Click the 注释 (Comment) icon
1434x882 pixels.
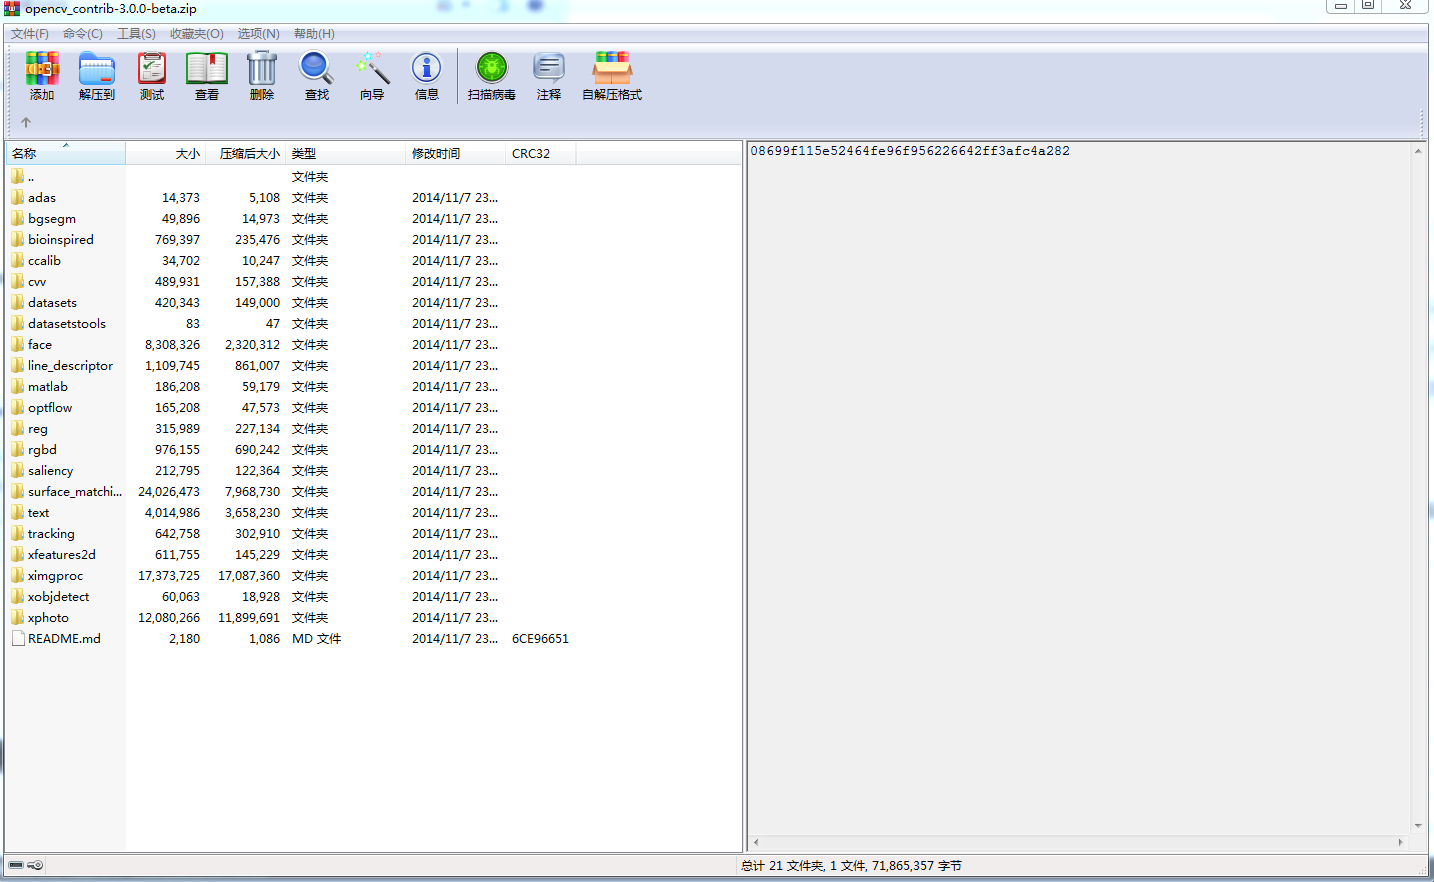(x=549, y=68)
